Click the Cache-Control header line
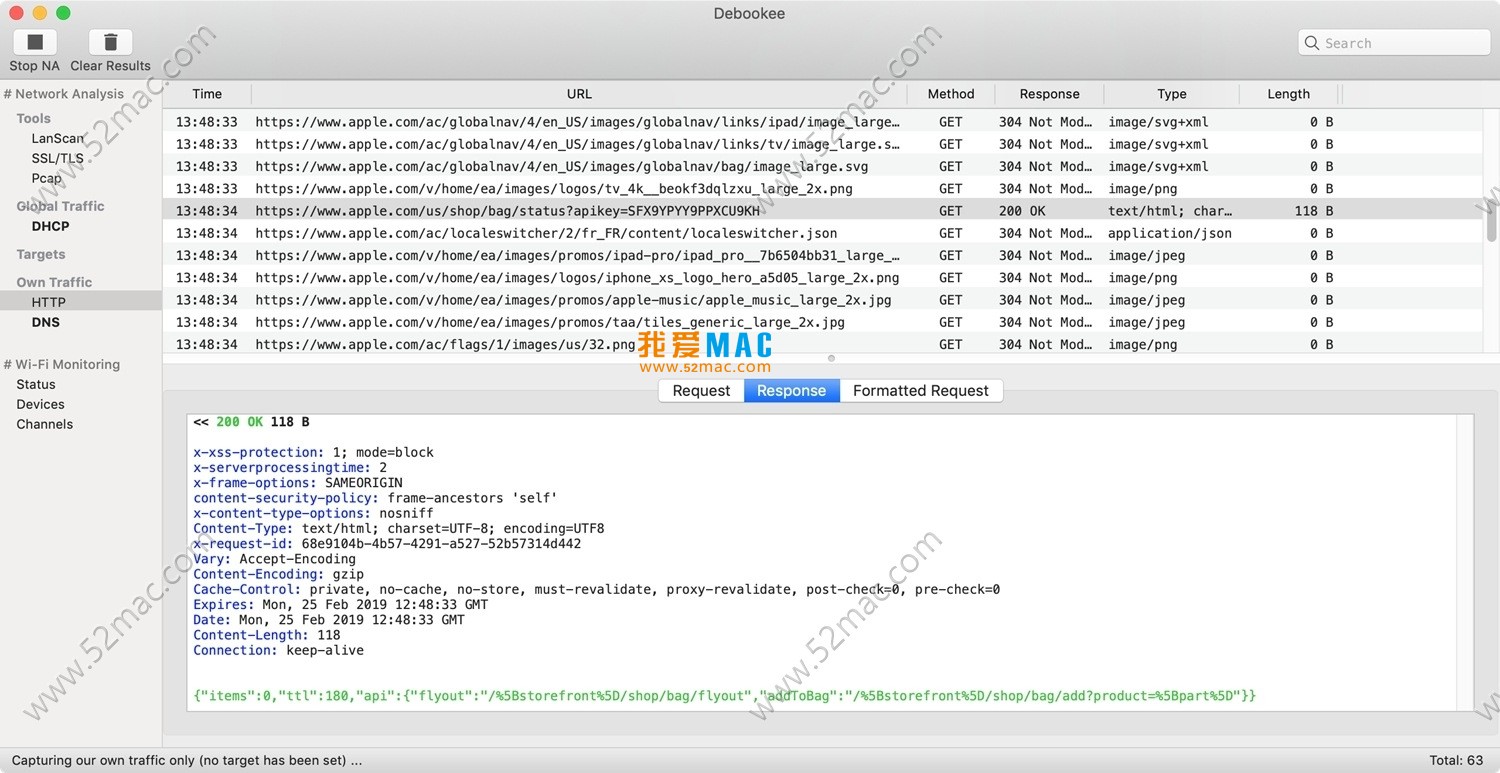The width and height of the screenshot is (1500, 773). coord(596,589)
